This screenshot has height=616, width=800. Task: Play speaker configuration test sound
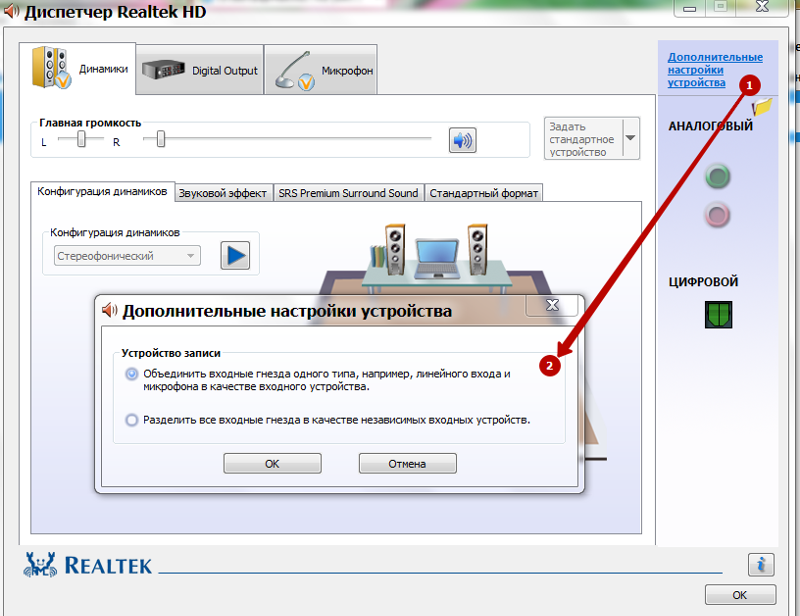235,255
